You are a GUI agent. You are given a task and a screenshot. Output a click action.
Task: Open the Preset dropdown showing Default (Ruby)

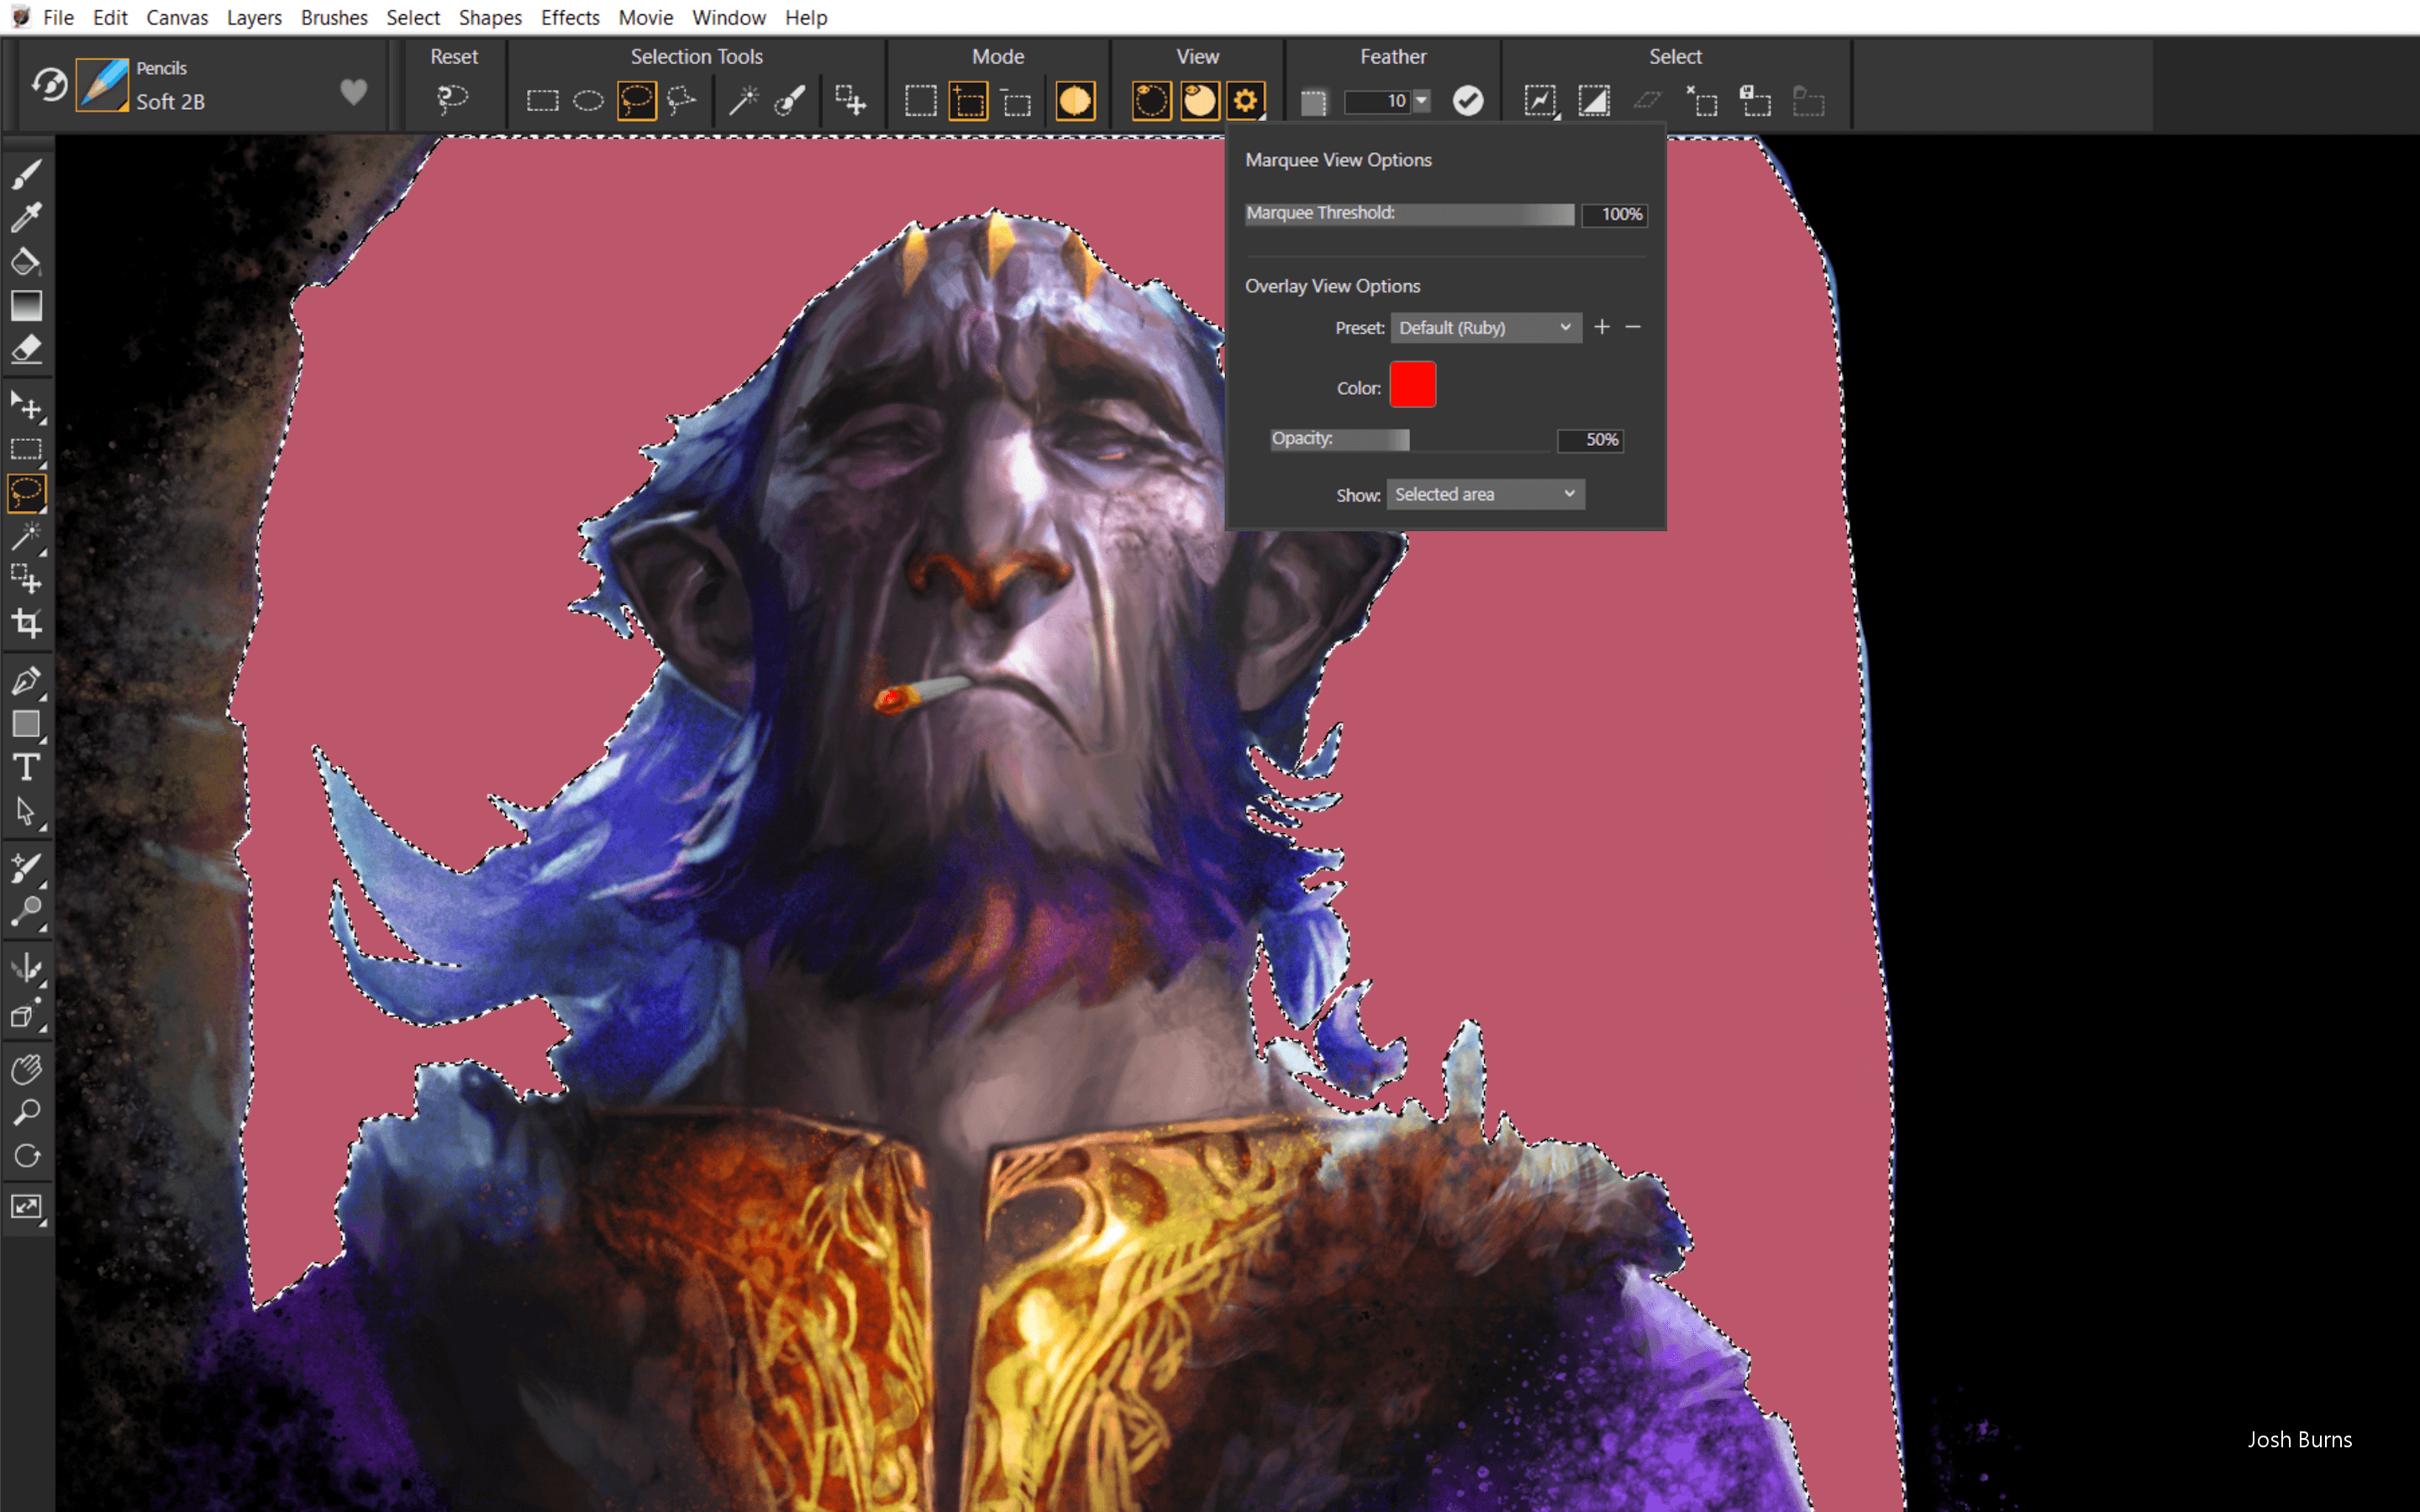point(1485,327)
